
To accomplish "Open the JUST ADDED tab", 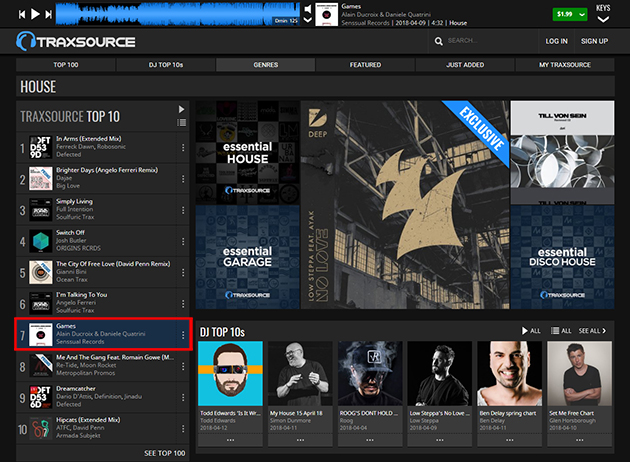I will click(x=465, y=65).
